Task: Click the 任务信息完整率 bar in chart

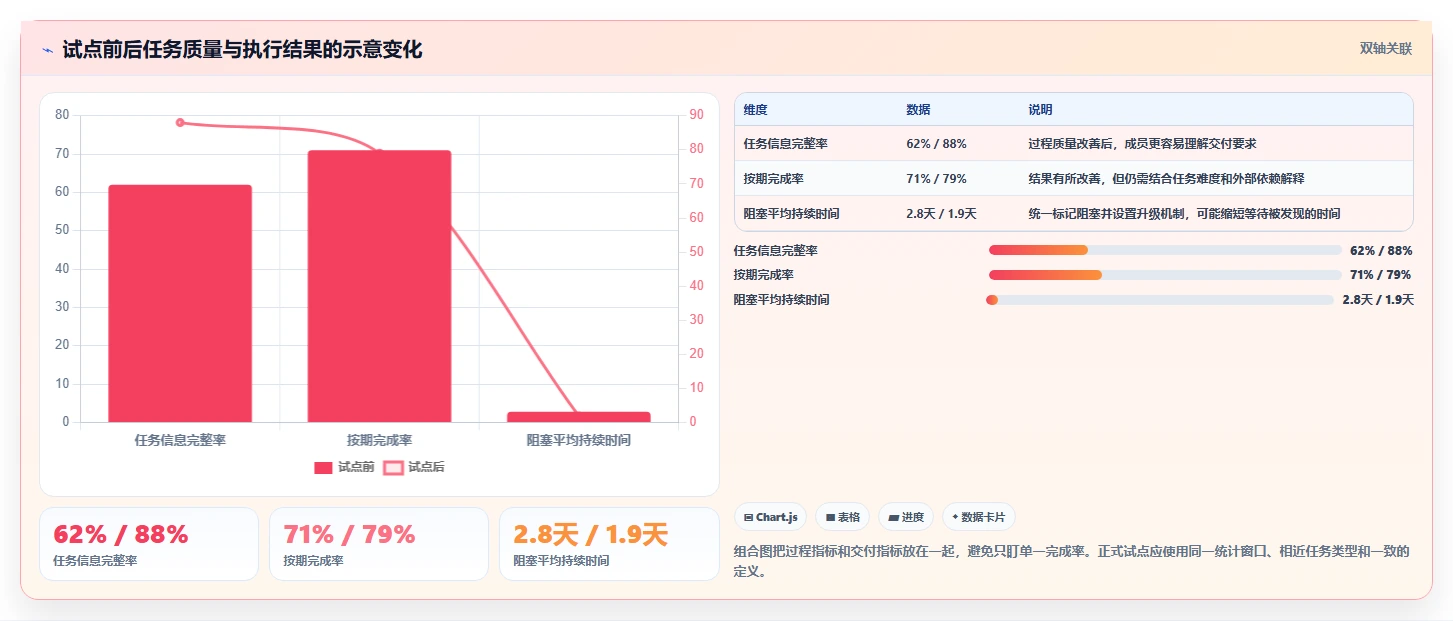Action: click(x=180, y=303)
